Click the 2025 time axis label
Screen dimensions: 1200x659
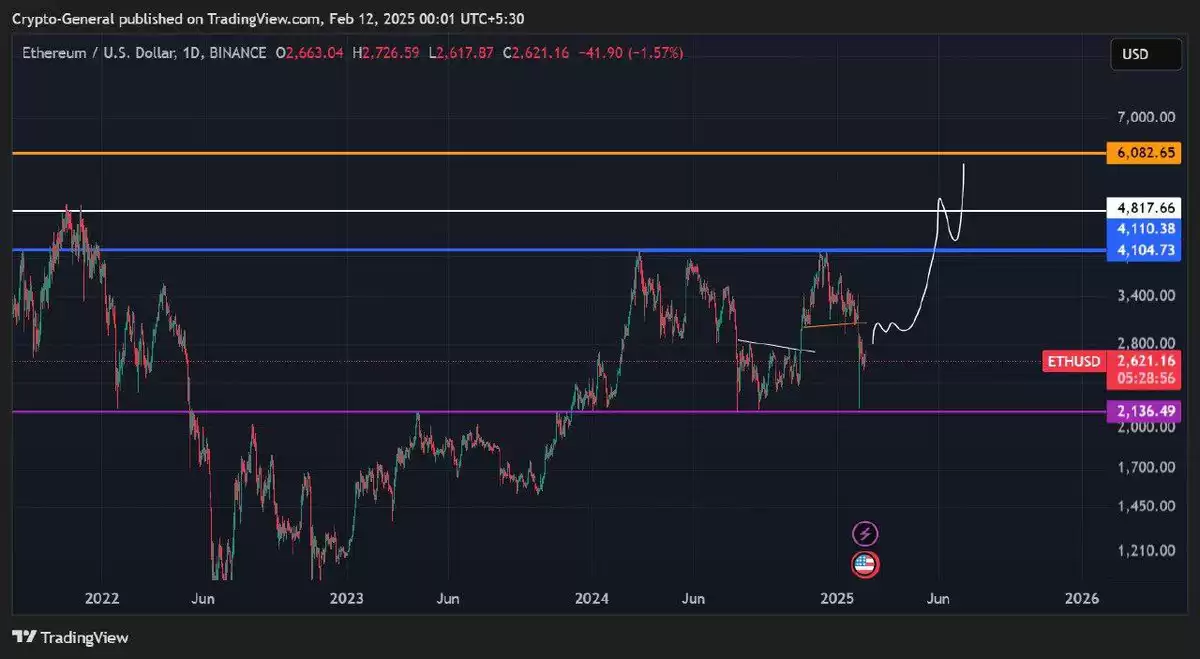pos(836,598)
